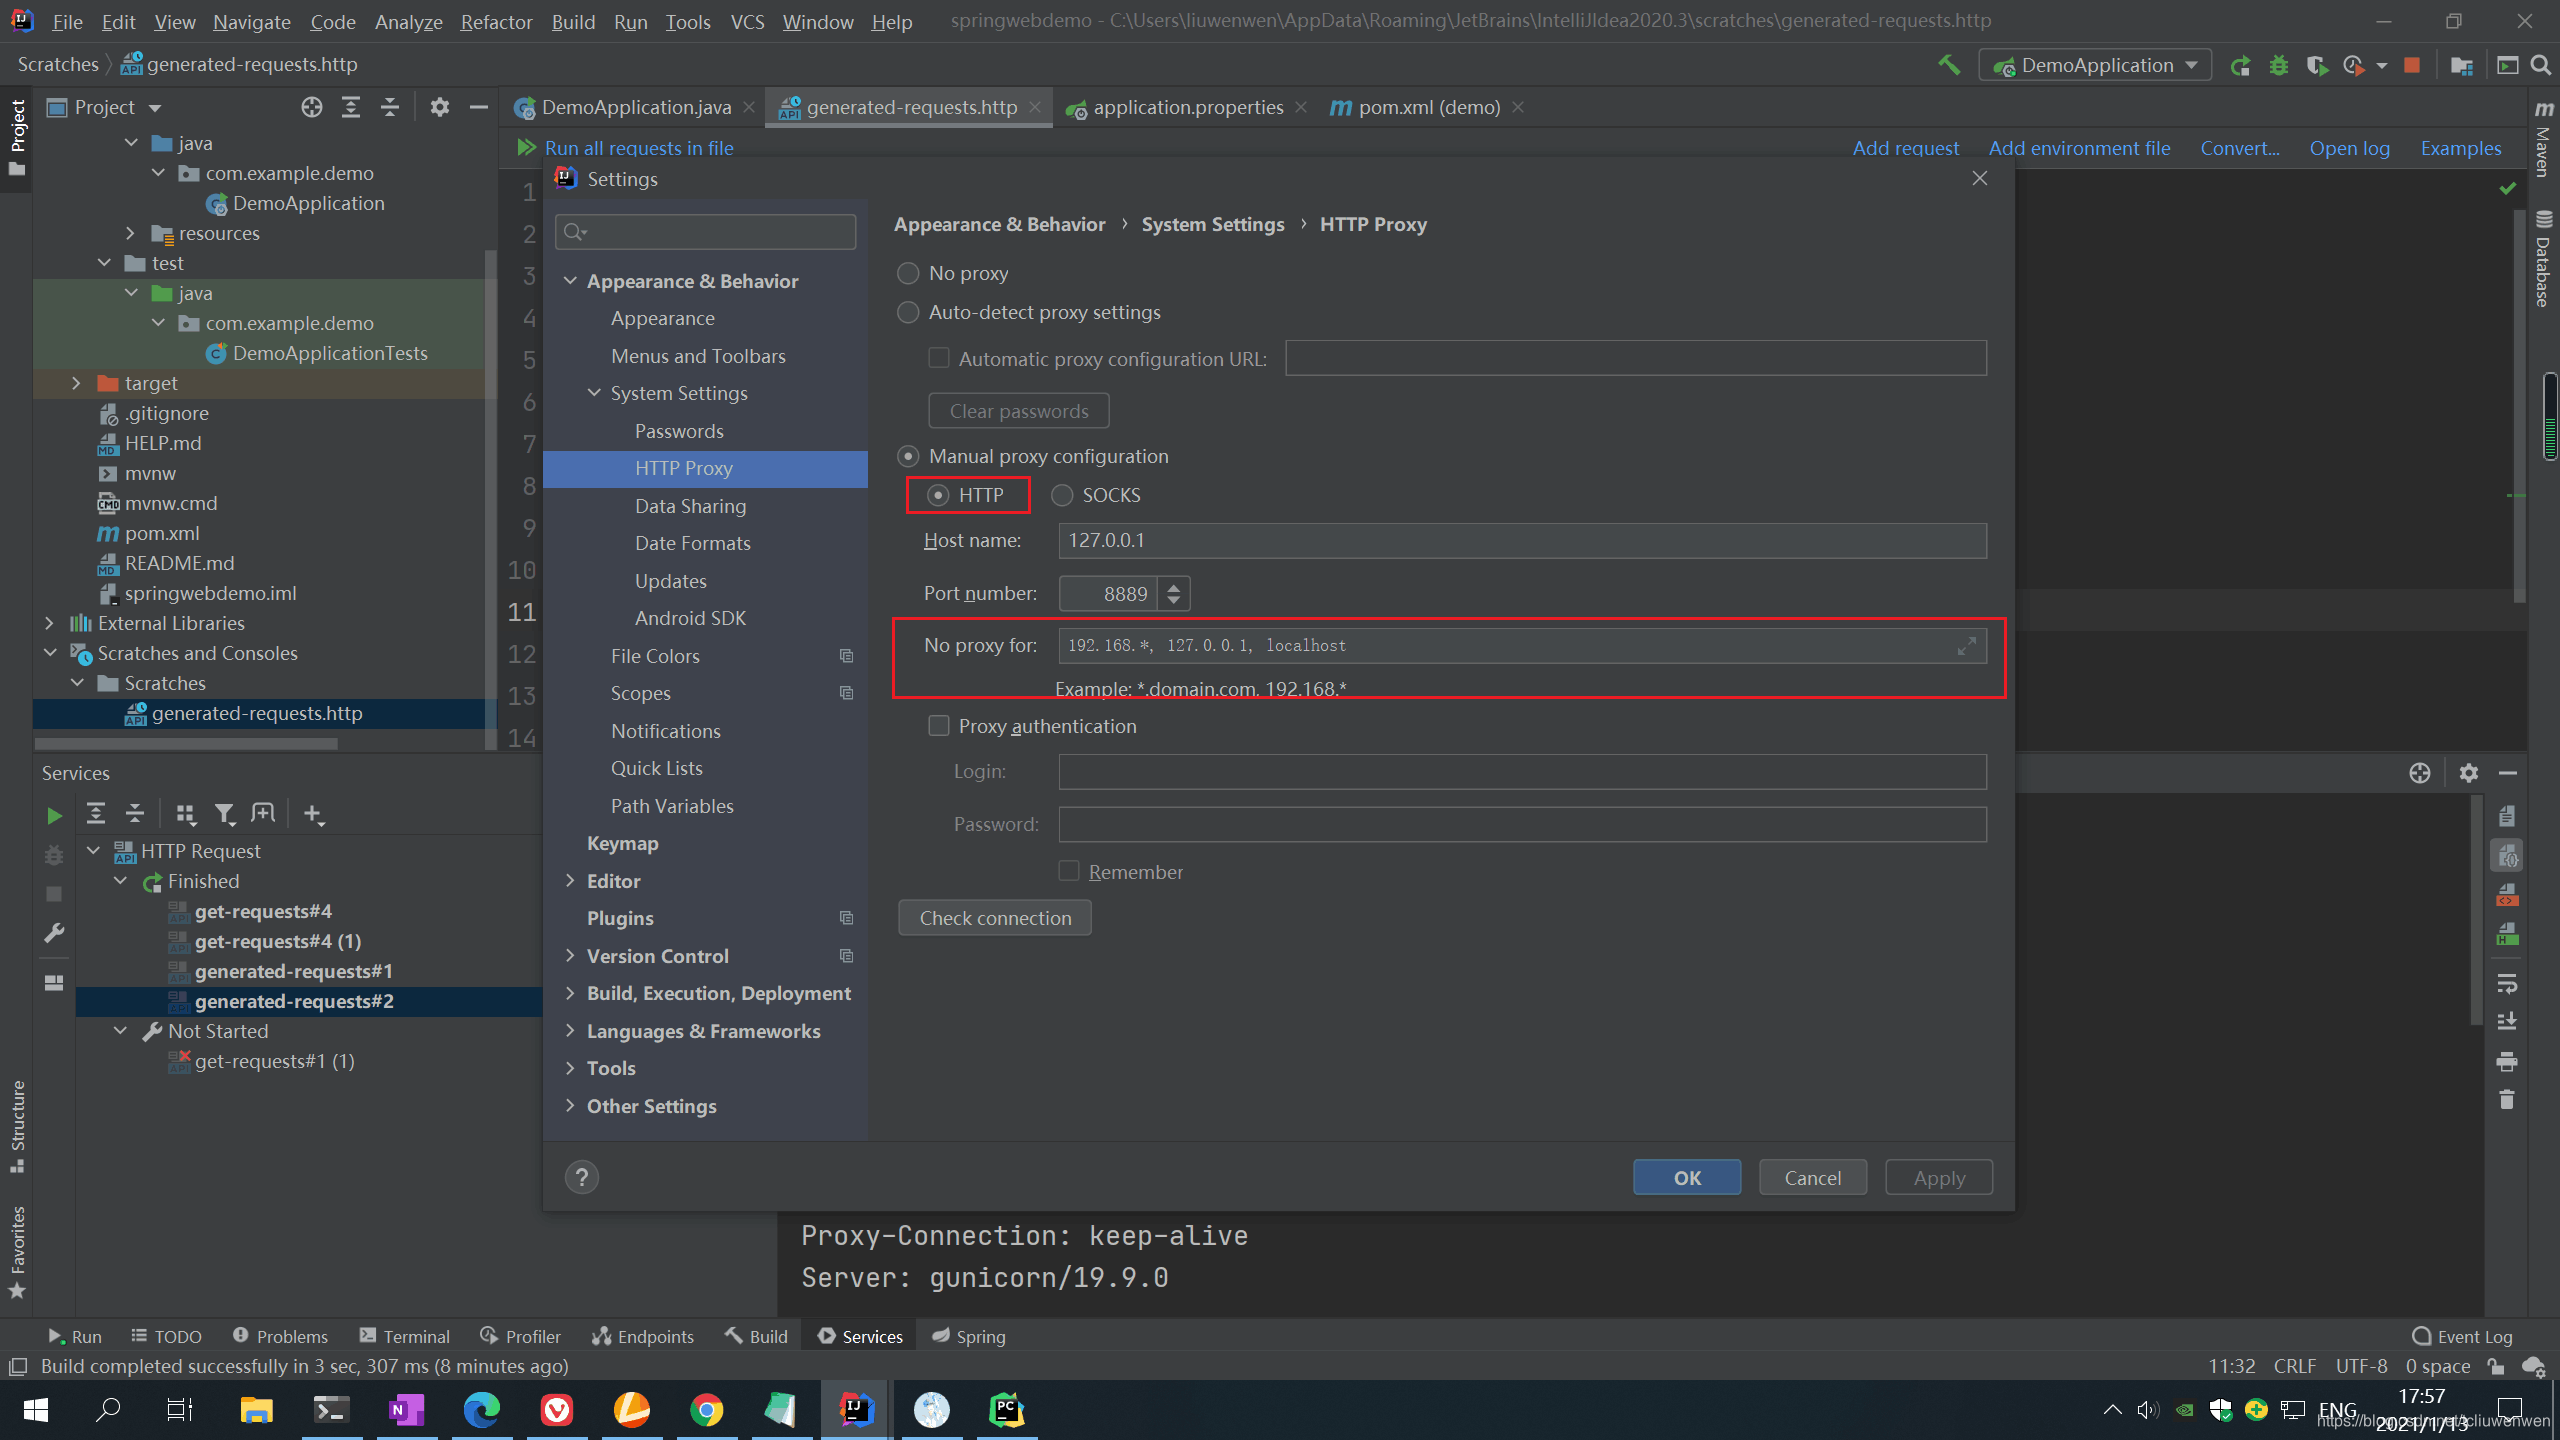Open Services panel gear settings

[x=2469, y=773]
